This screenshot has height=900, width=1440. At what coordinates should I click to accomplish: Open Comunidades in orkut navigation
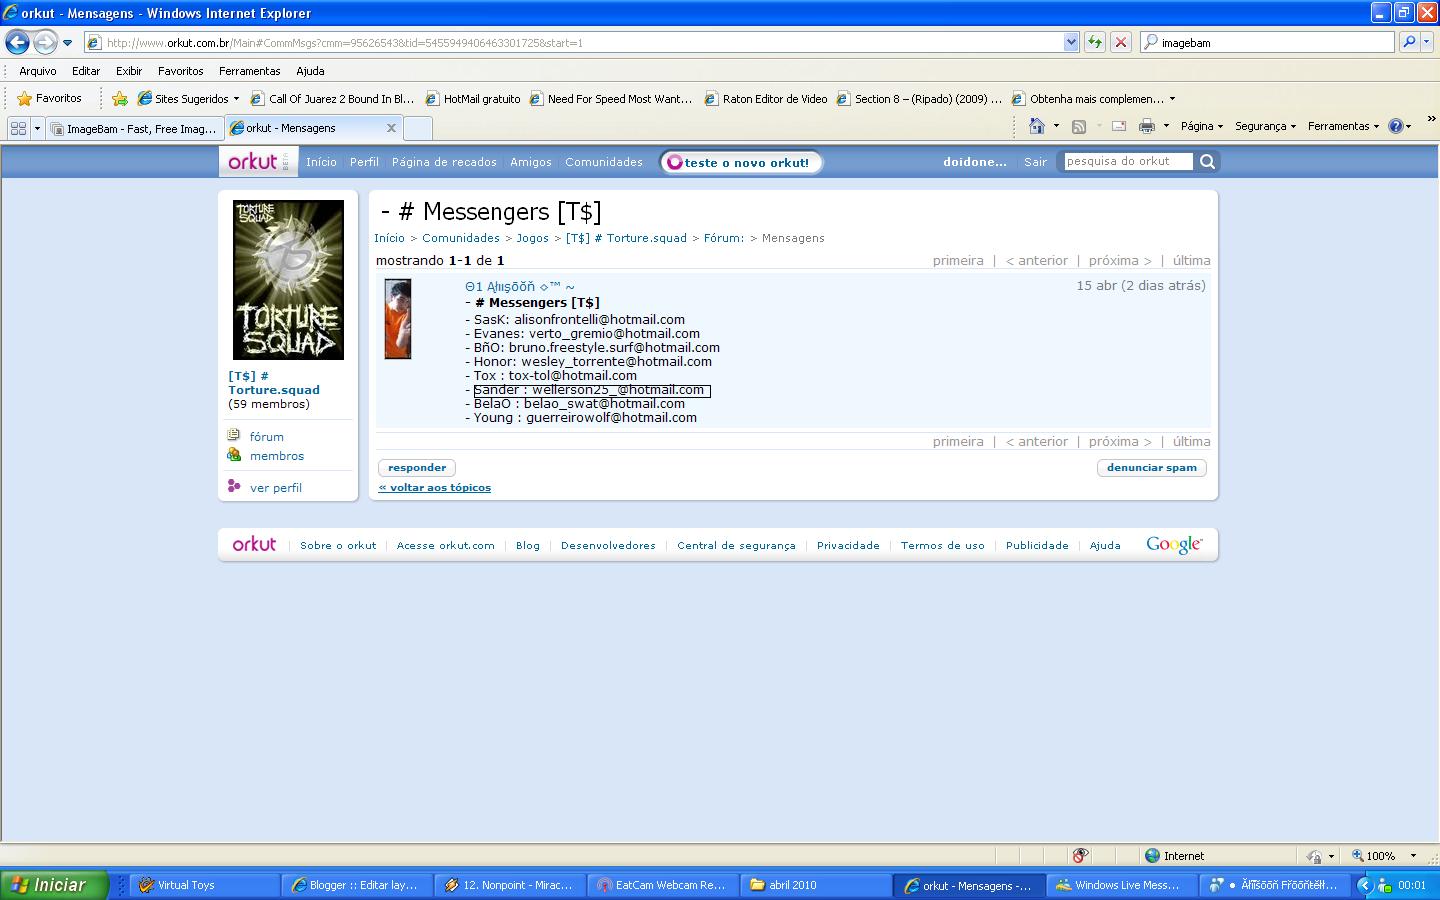pos(604,162)
